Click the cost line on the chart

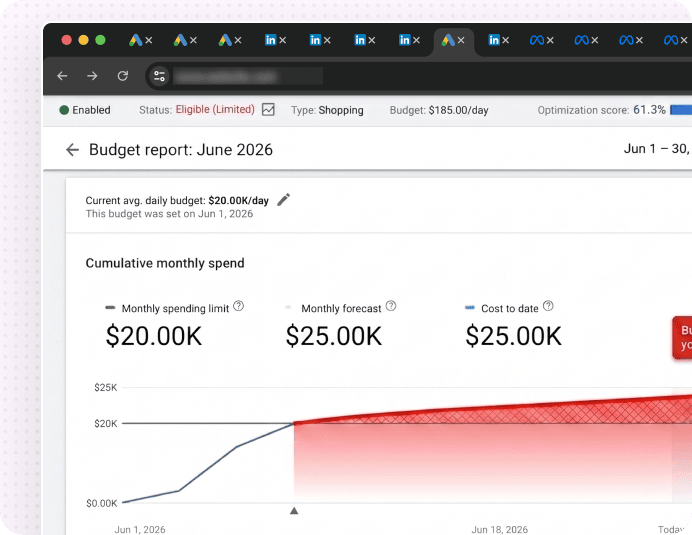coord(207,469)
